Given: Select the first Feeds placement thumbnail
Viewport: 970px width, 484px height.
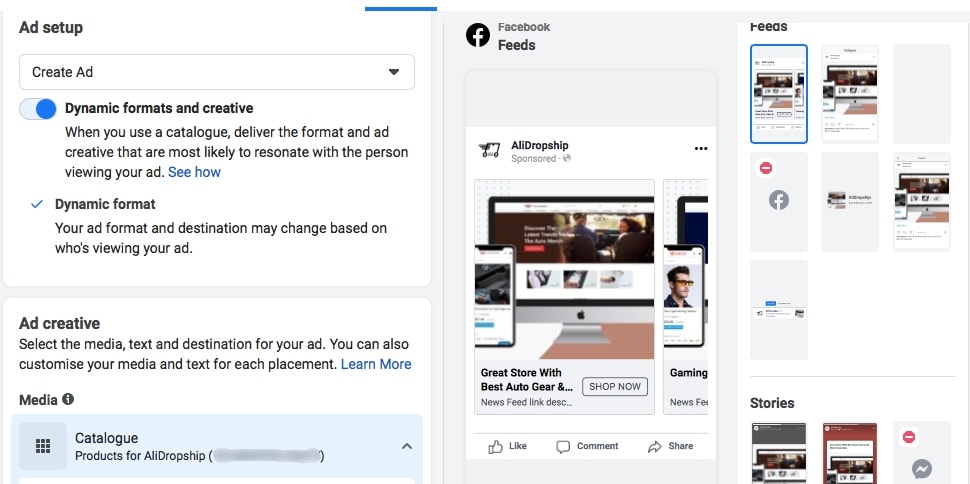Looking at the screenshot, I should point(779,94).
